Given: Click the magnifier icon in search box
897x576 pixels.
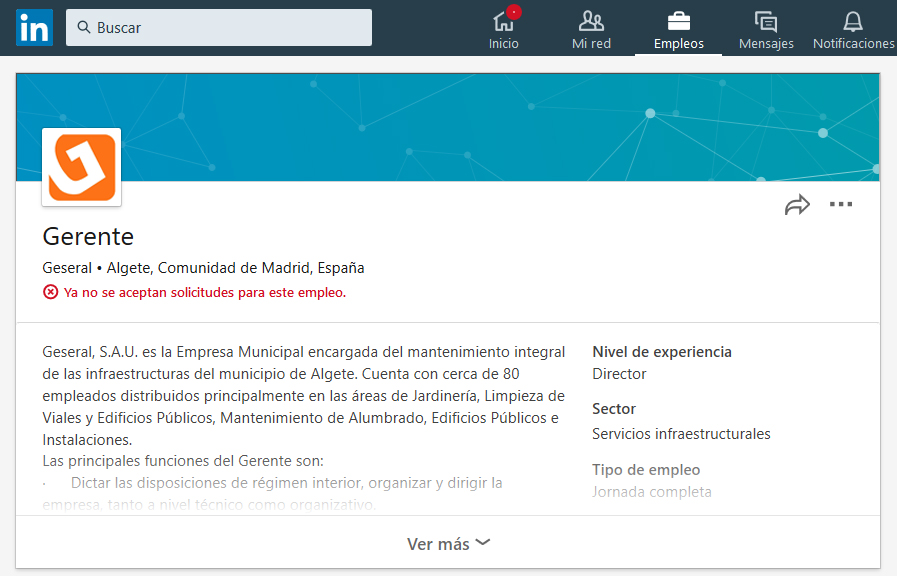Looking at the screenshot, I should (84, 27).
